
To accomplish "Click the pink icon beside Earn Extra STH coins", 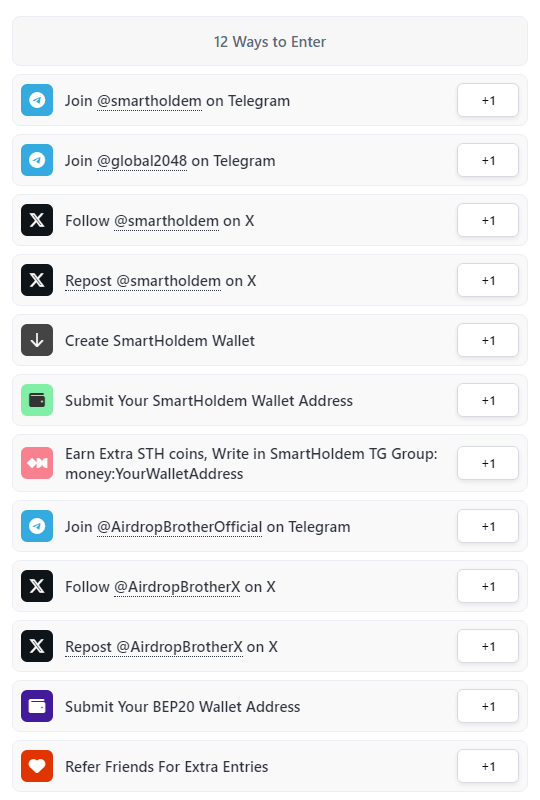I will (x=37, y=463).
